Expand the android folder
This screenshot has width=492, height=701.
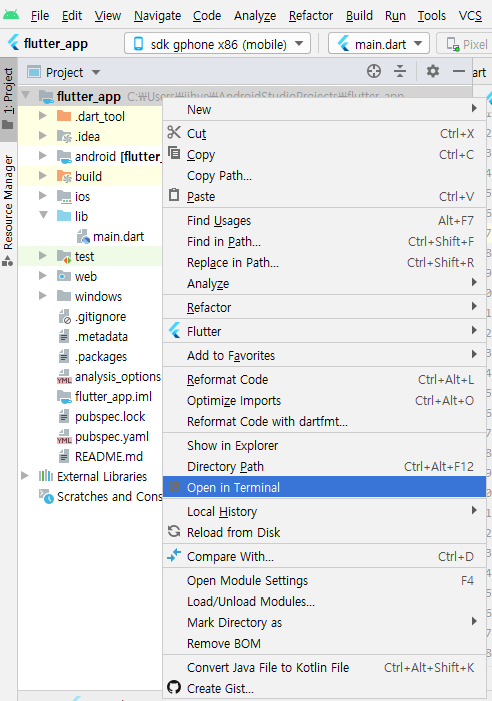[43, 156]
